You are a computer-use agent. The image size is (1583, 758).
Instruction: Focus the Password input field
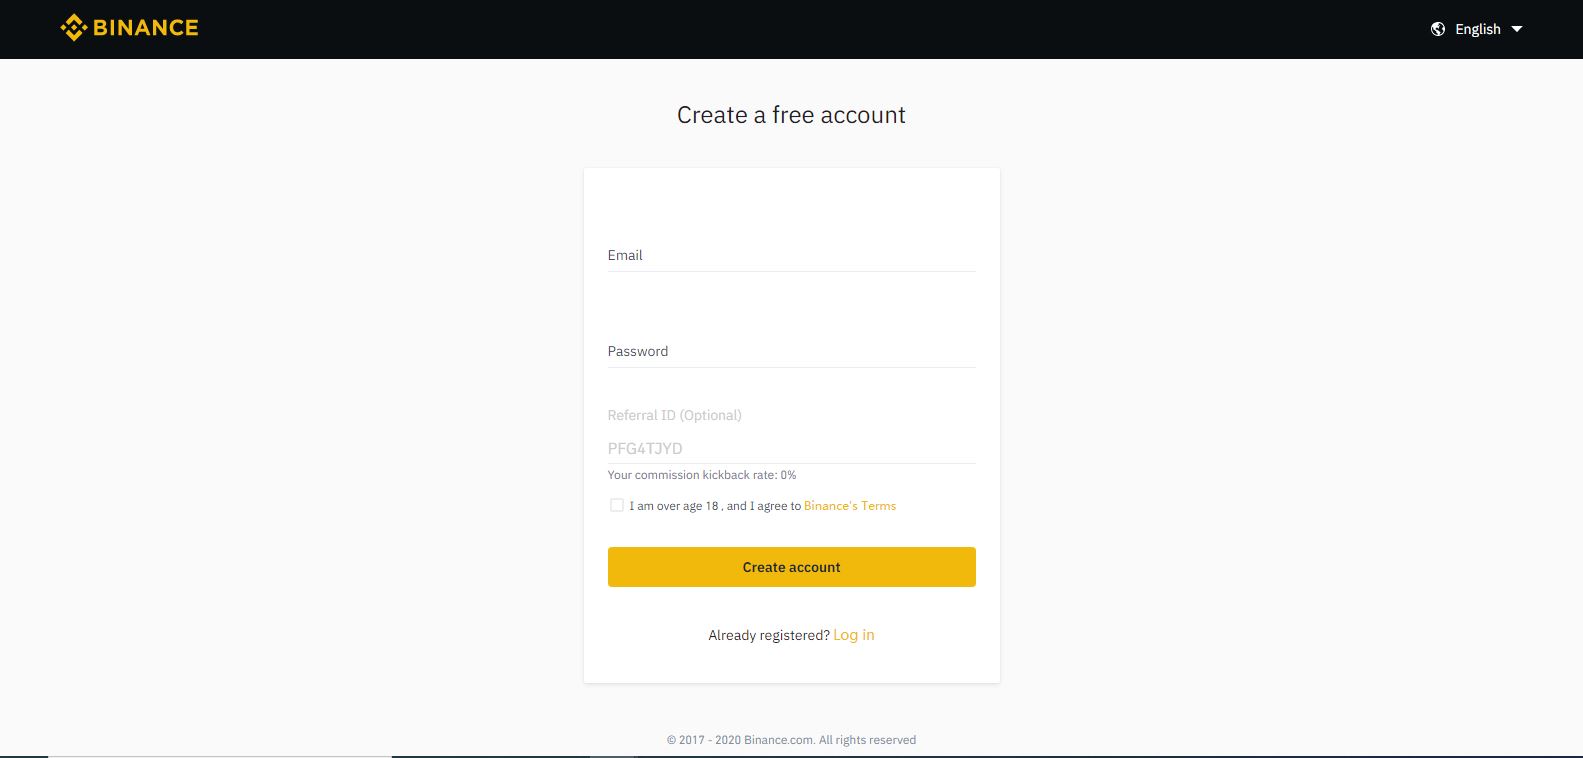click(792, 351)
